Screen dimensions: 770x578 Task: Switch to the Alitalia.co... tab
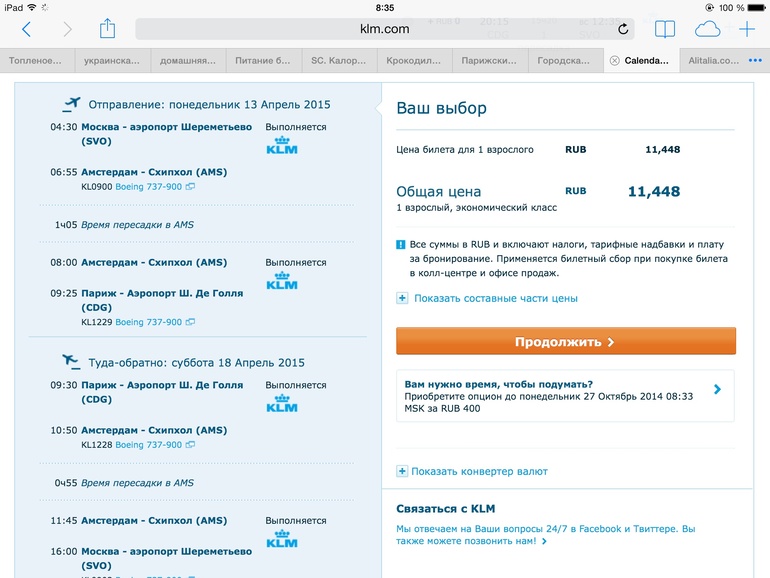[713, 60]
